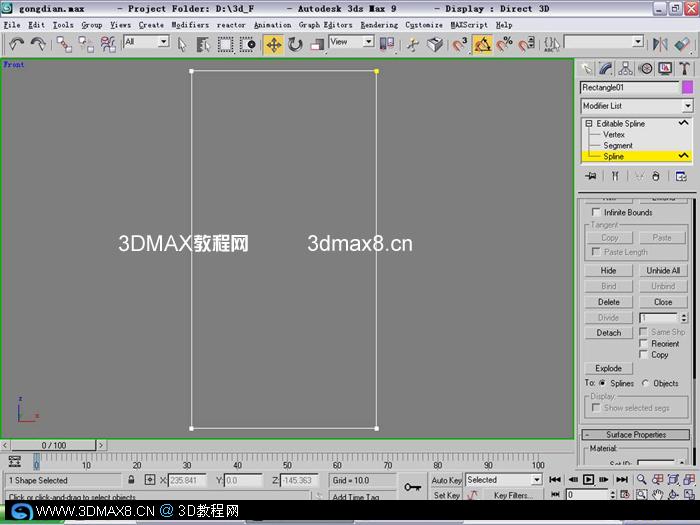The image size is (700, 525).
Task: Open the Utilities hammer panel tab
Action: coord(684,68)
